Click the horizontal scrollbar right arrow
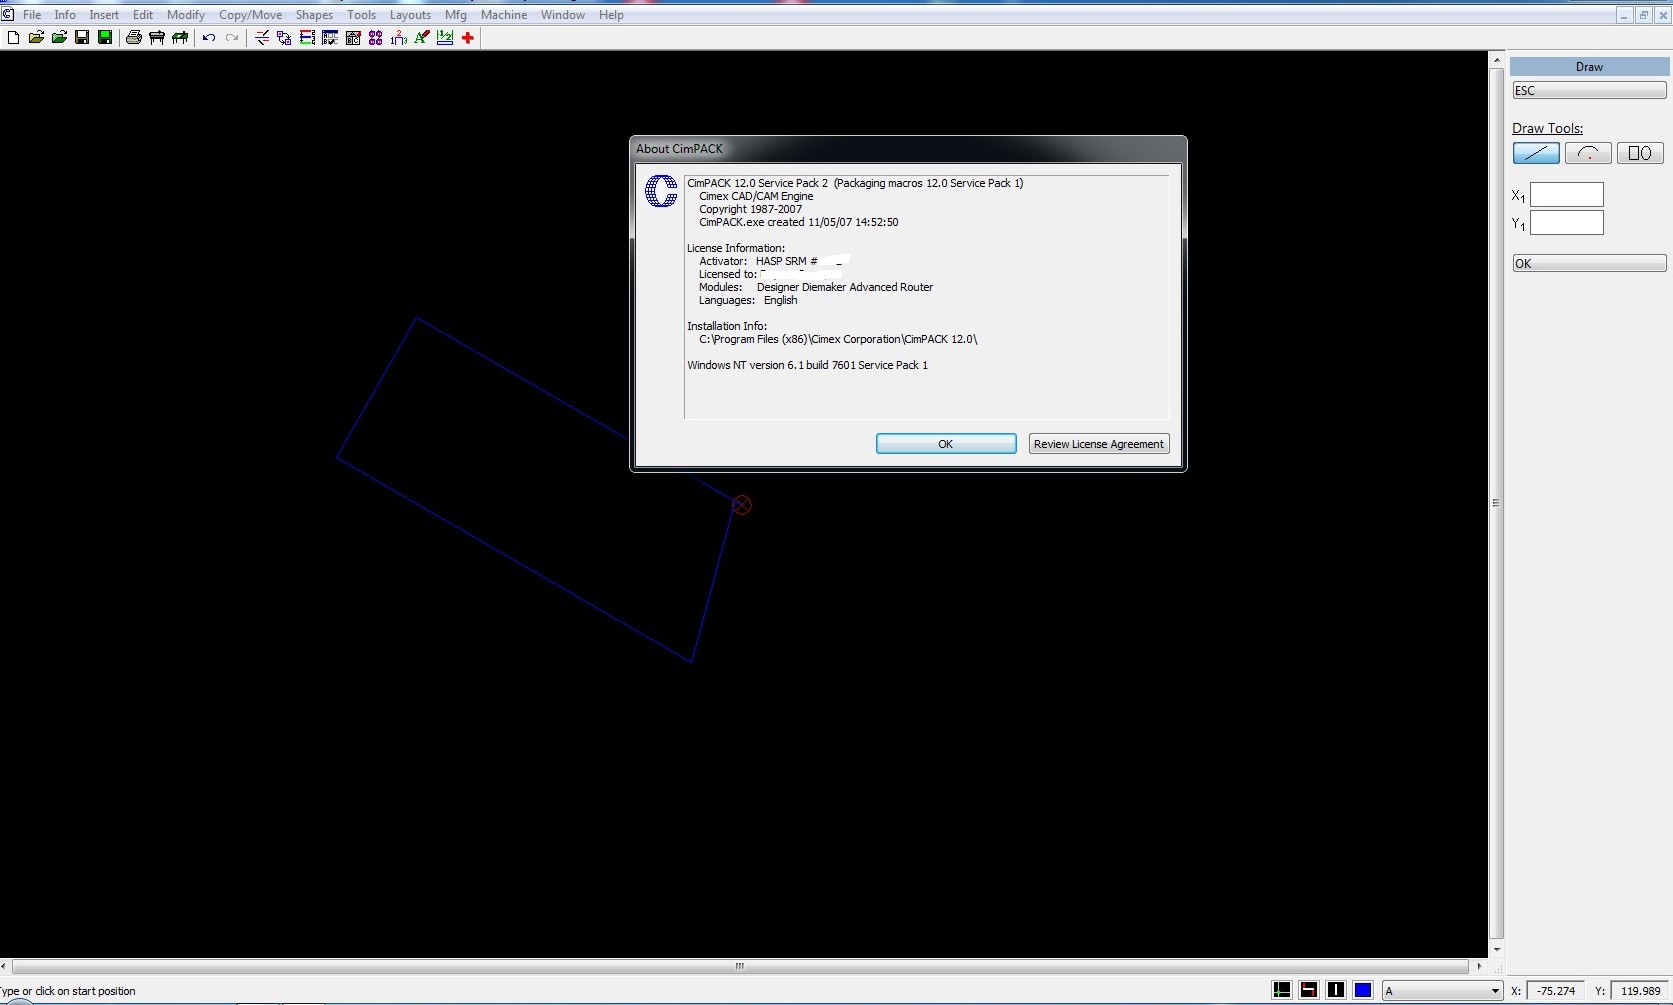The height and width of the screenshot is (1005, 1673). click(x=1479, y=966)
